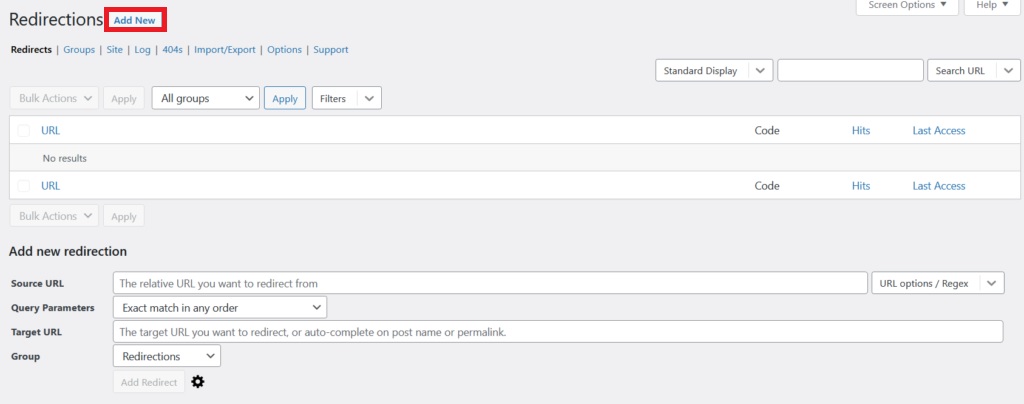Image resolution: width=1024 pixels, height=404 pixels.
Task: Expand the arrow next to Filters
Action: 369,99
